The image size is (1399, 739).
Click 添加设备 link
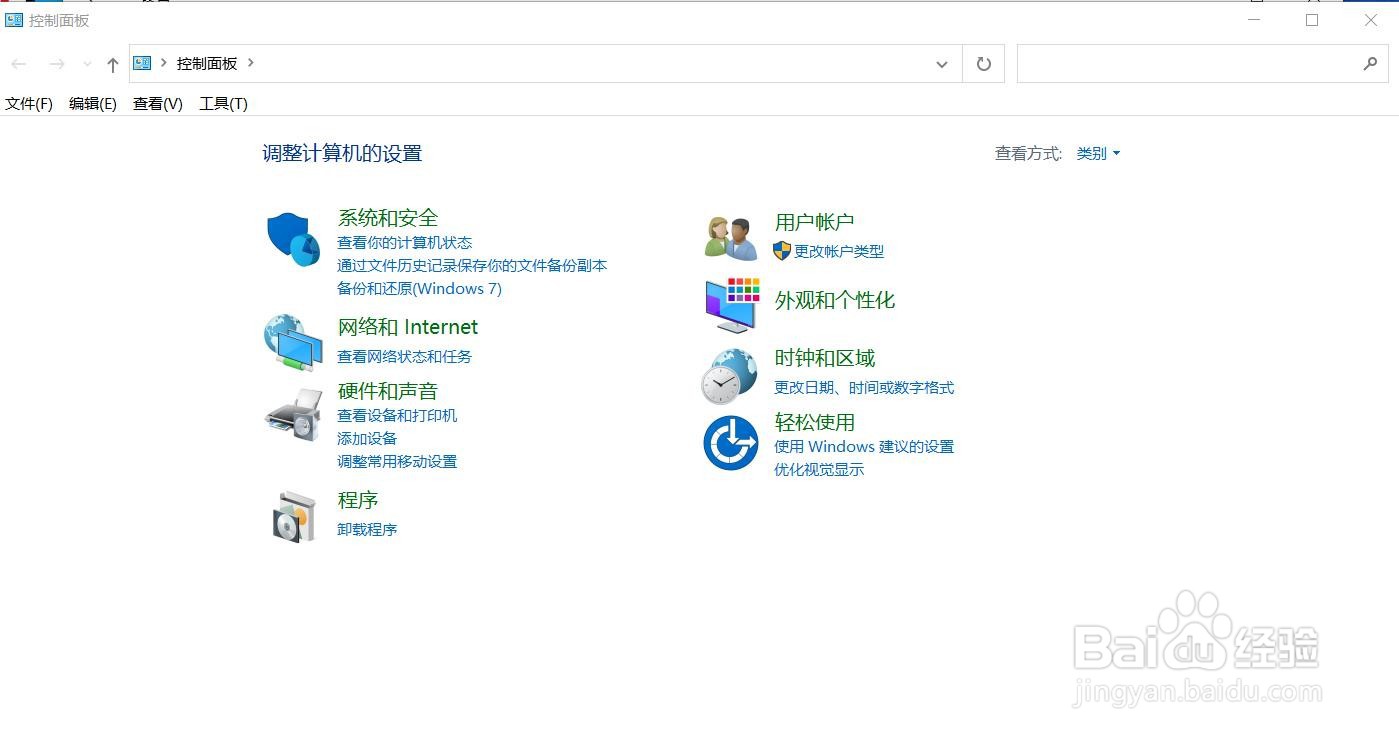tap(367, 439)
